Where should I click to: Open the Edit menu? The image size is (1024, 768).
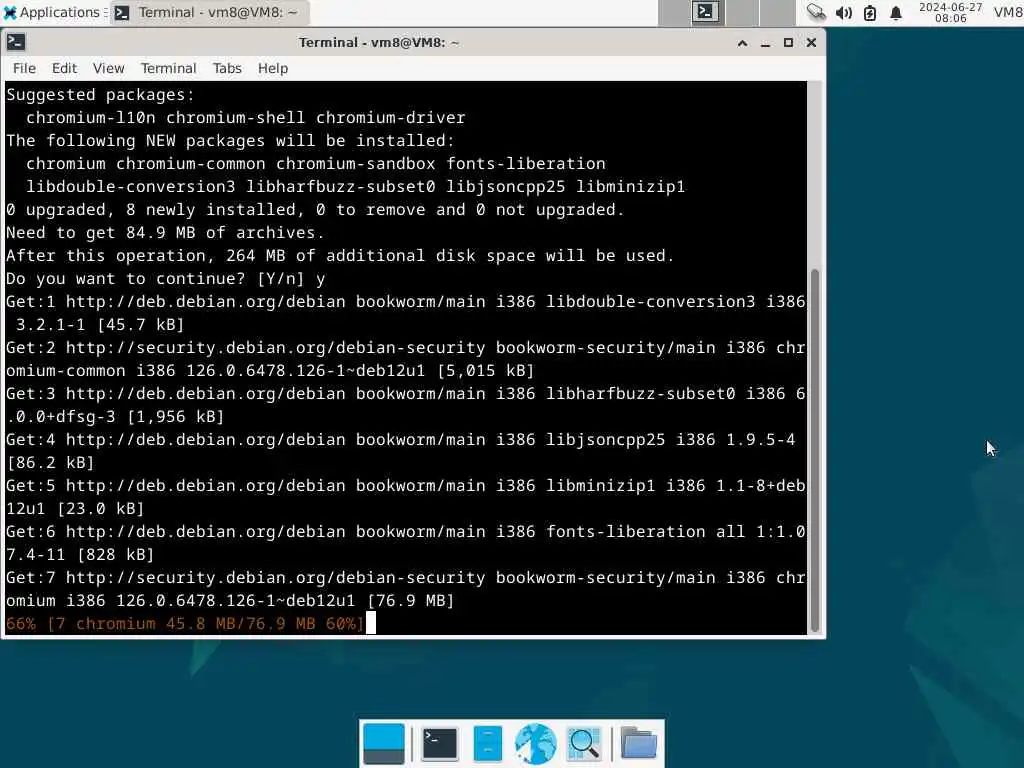click(64, 68)
